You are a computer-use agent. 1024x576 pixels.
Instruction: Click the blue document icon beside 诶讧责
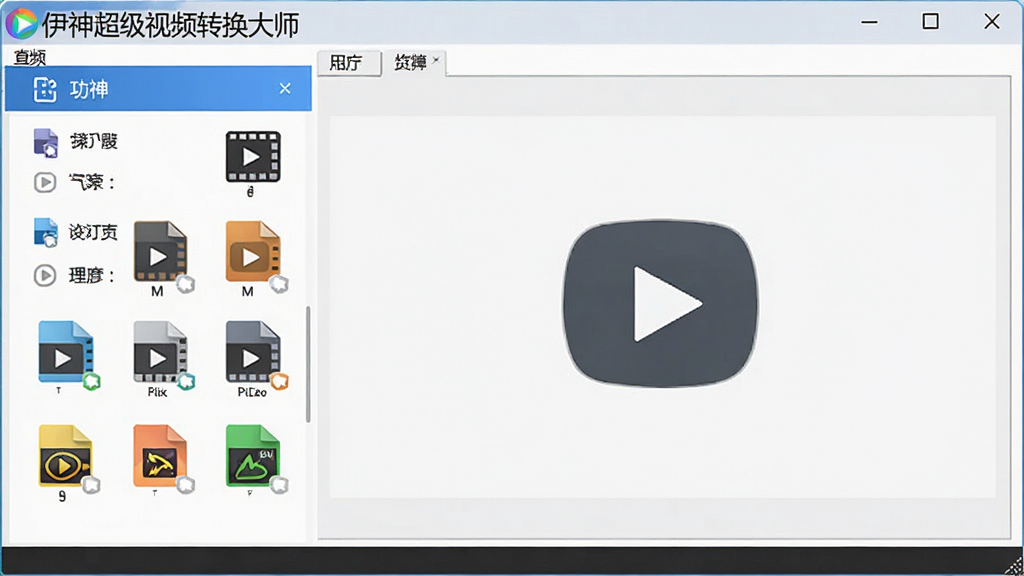(x=46, y=232)
